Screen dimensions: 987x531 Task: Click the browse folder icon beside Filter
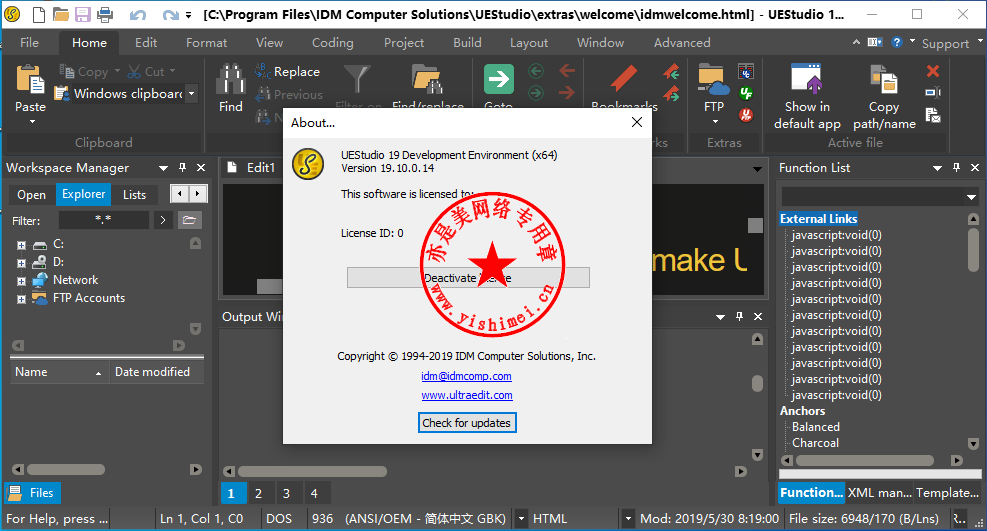[189, 220]
